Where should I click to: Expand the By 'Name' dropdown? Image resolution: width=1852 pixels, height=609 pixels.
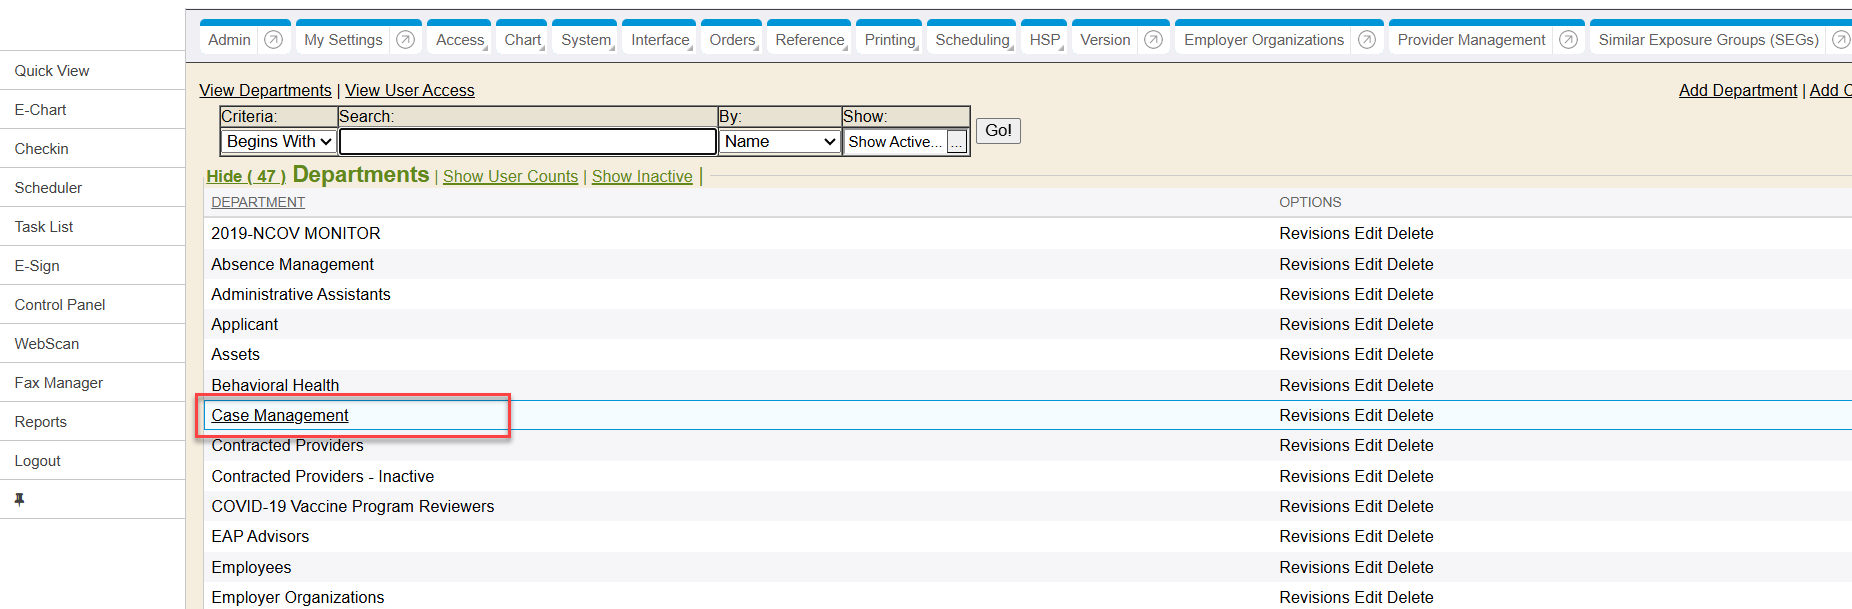[x=779, y=142]
